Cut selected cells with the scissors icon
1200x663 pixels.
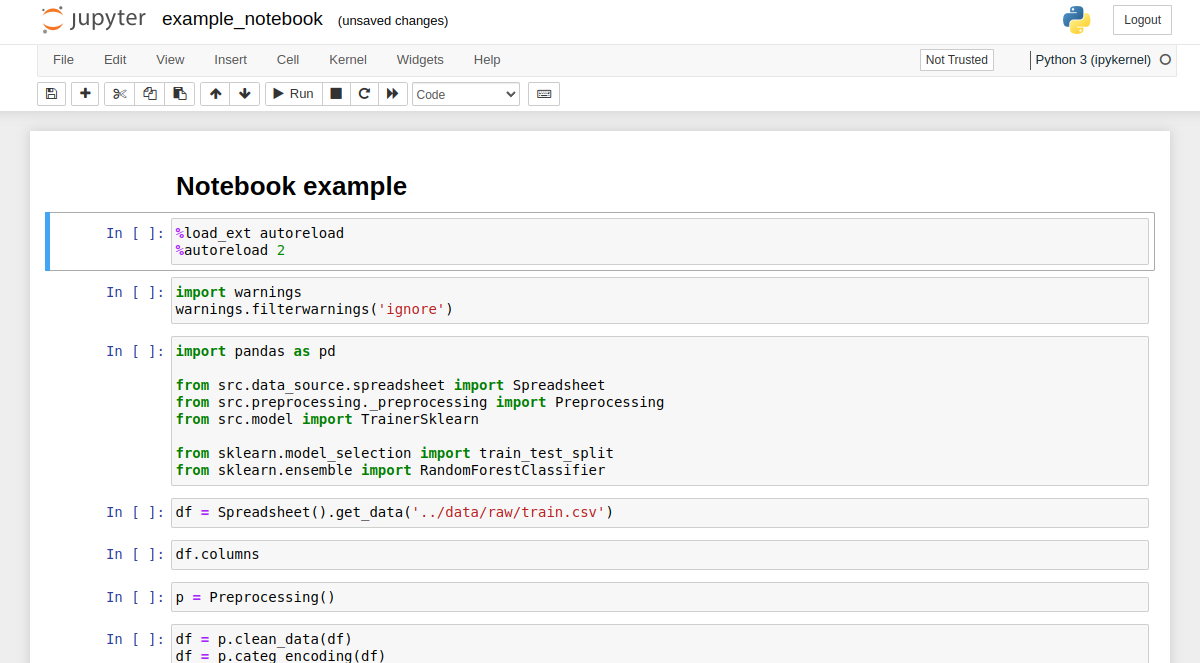tap(120, 94)
